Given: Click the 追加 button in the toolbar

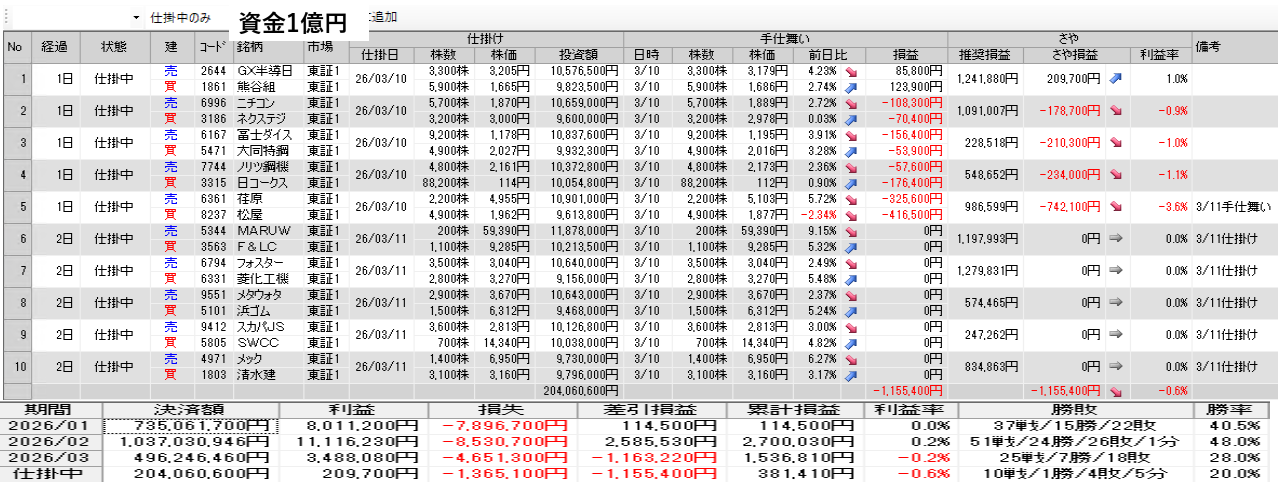Looking at the screenshot, I should (382, 18).
